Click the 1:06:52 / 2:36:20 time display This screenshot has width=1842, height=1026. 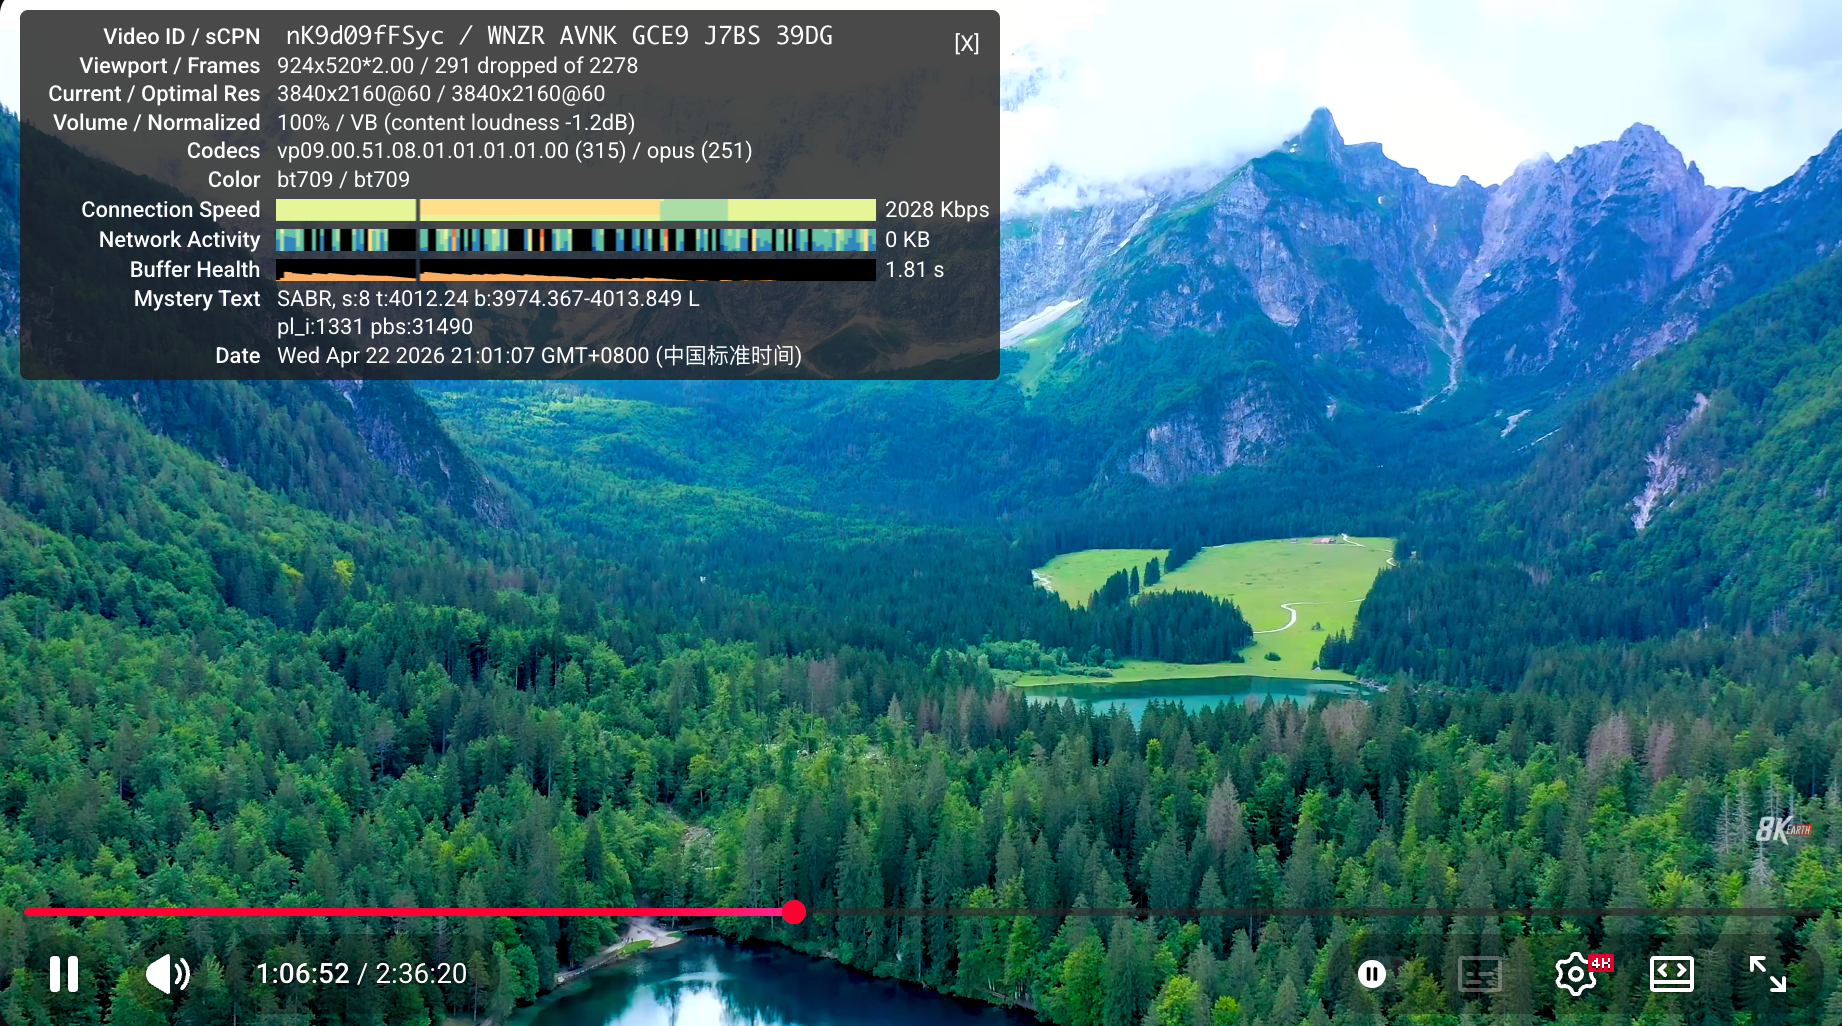[361, 973]
